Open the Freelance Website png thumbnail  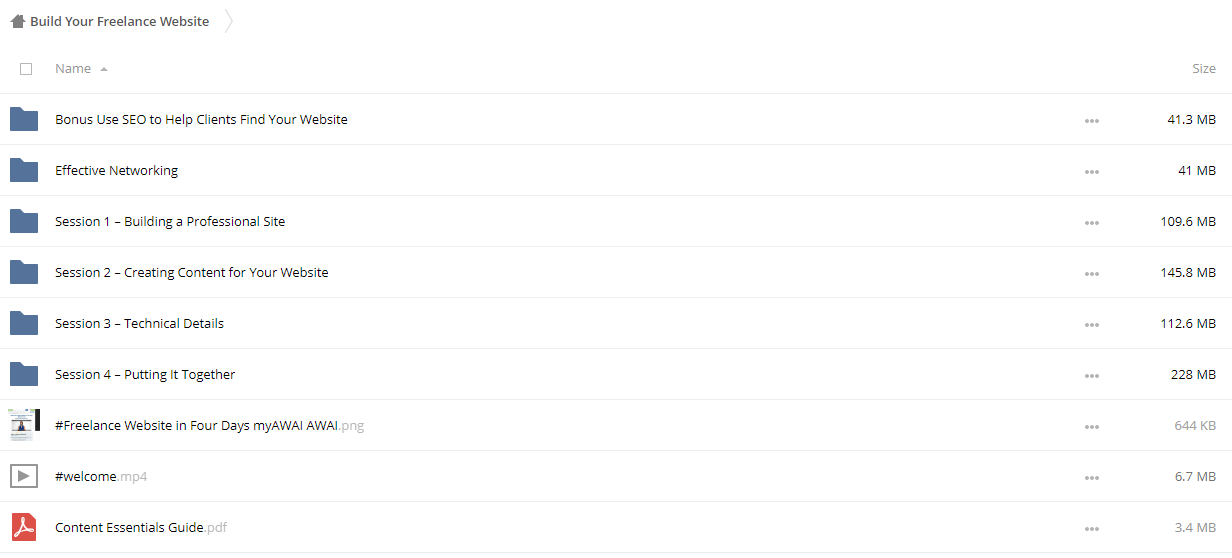(24, 425)
